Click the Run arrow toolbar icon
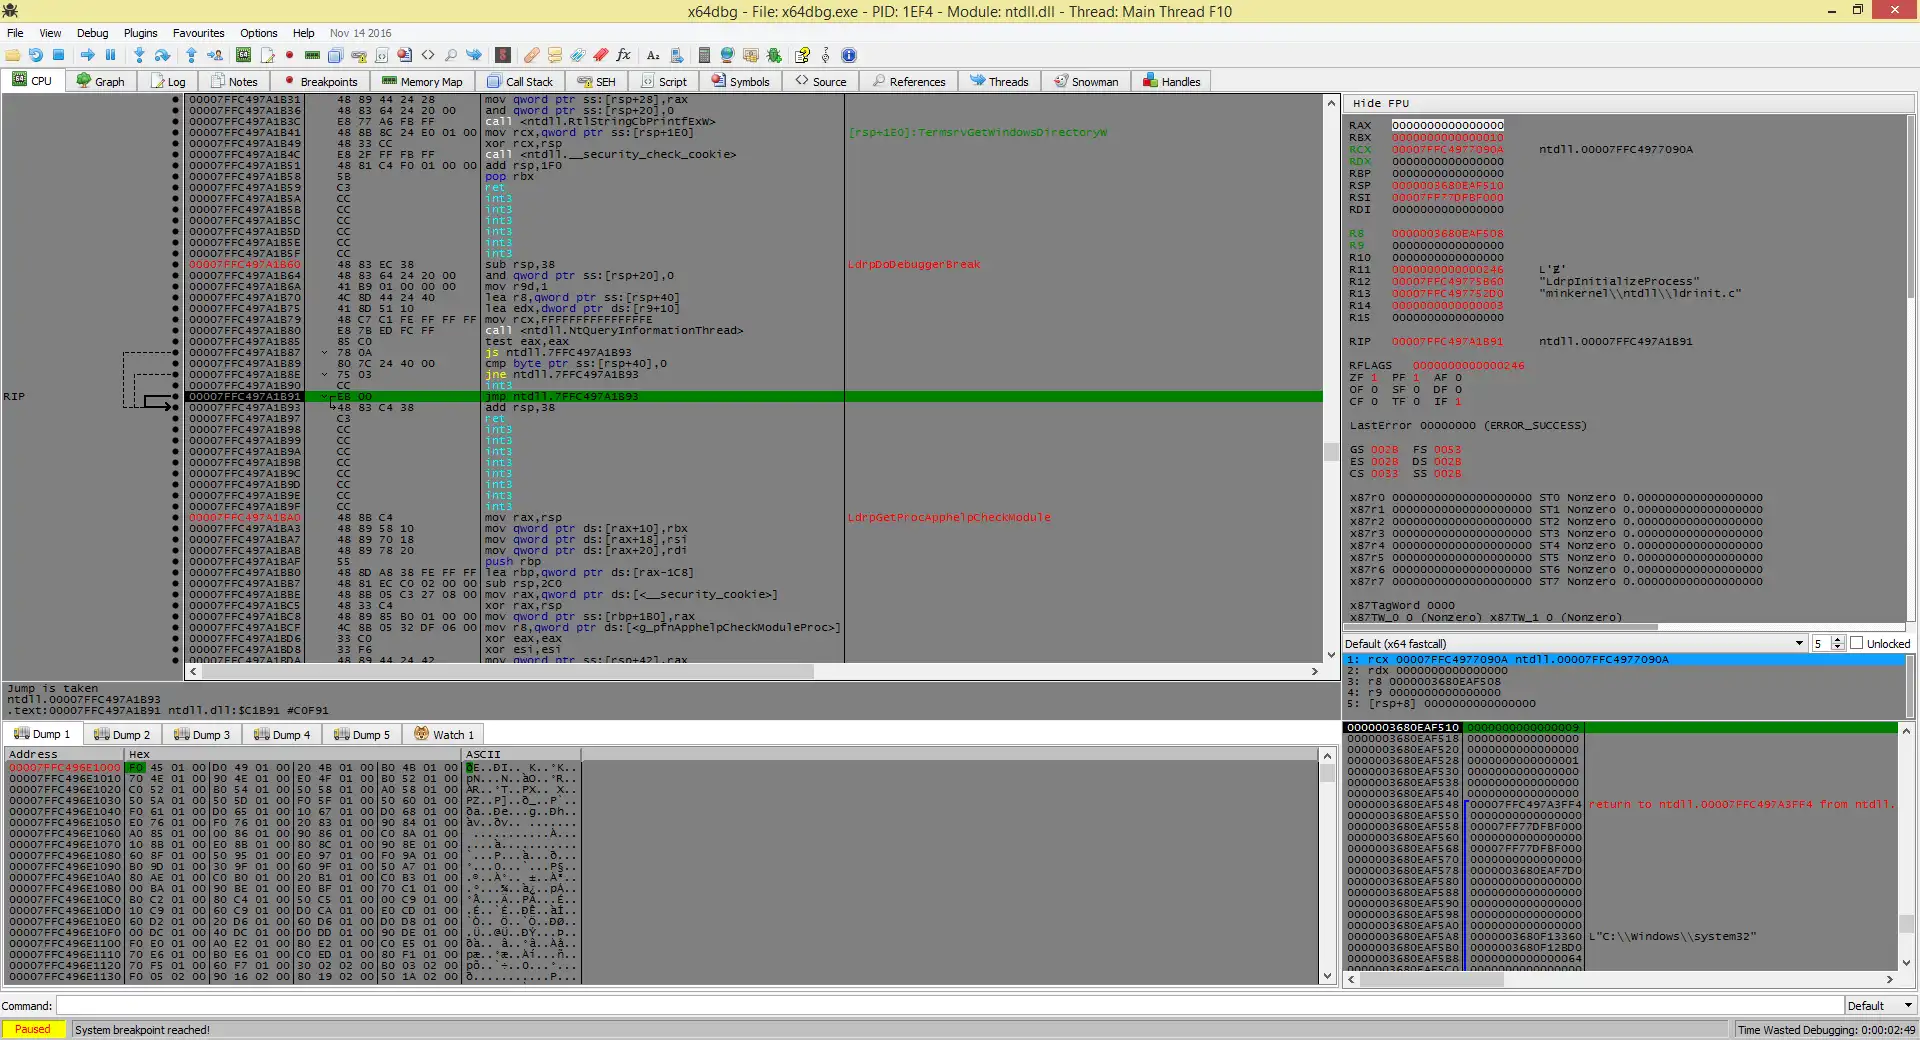Screen dimensions: 1920x1040 tap(88, 55)
